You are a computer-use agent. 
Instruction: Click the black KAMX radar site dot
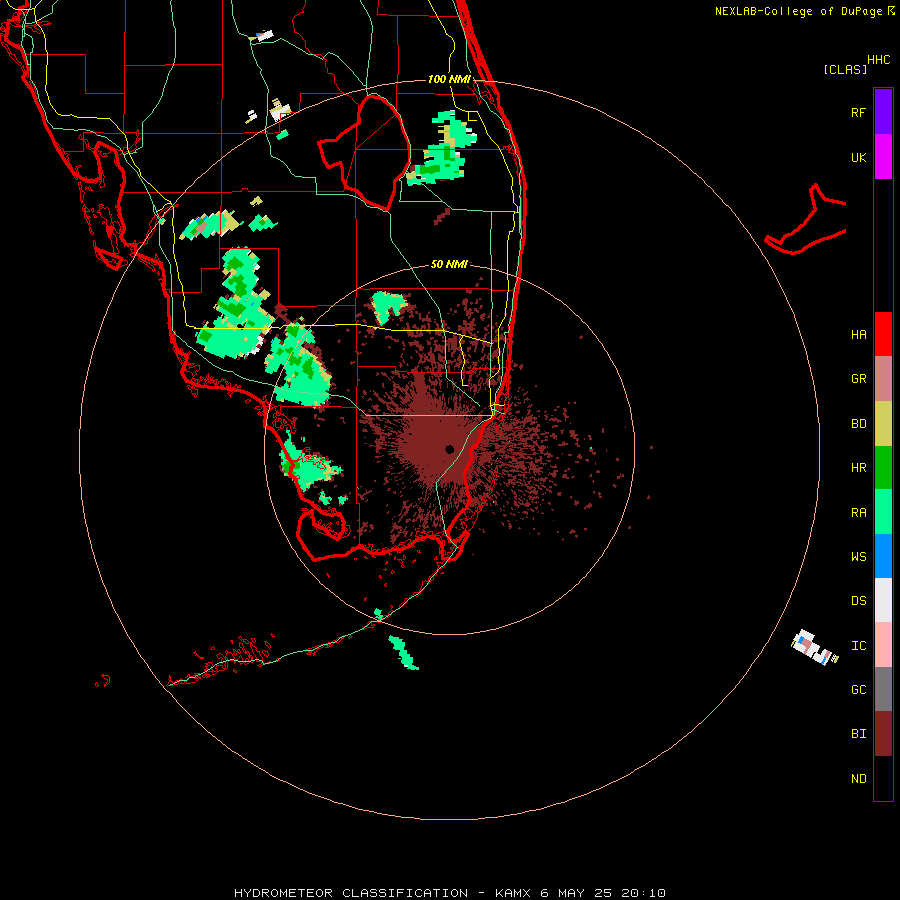click(450, 449)
